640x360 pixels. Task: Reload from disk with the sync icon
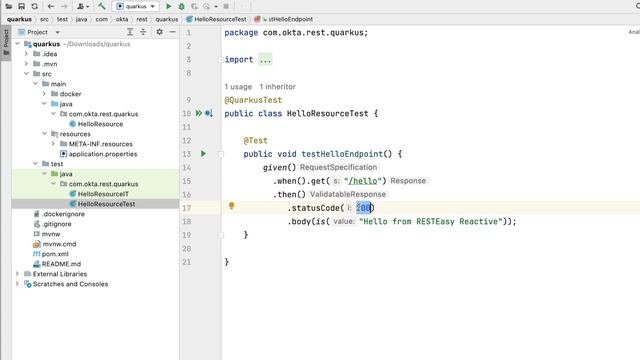click(x=35, y=6)
